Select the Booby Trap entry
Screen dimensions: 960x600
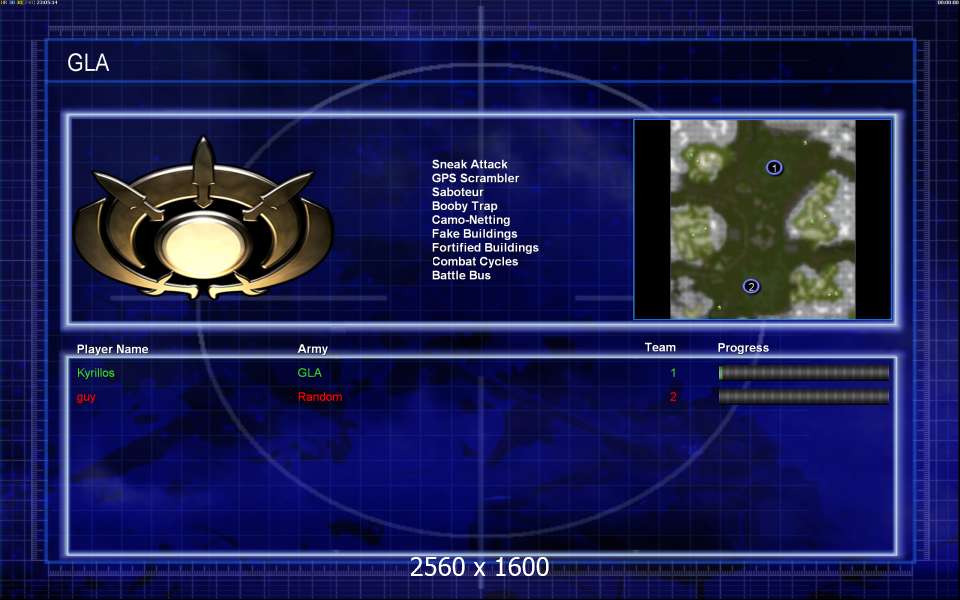point(464,206)
